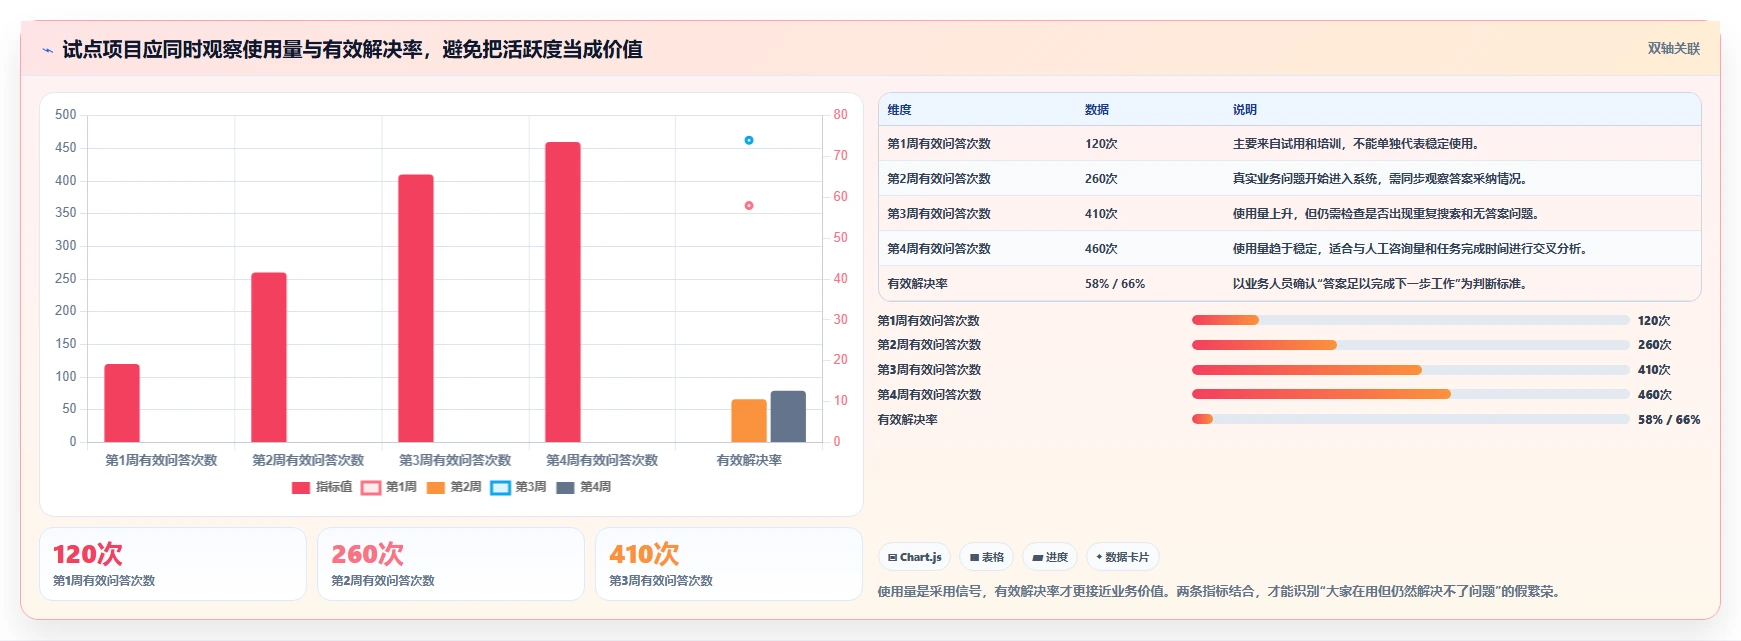Click the blue icon beside the headline title
Image resolution: width=1741 pixels, height=641 pixels.
(47, 50)
